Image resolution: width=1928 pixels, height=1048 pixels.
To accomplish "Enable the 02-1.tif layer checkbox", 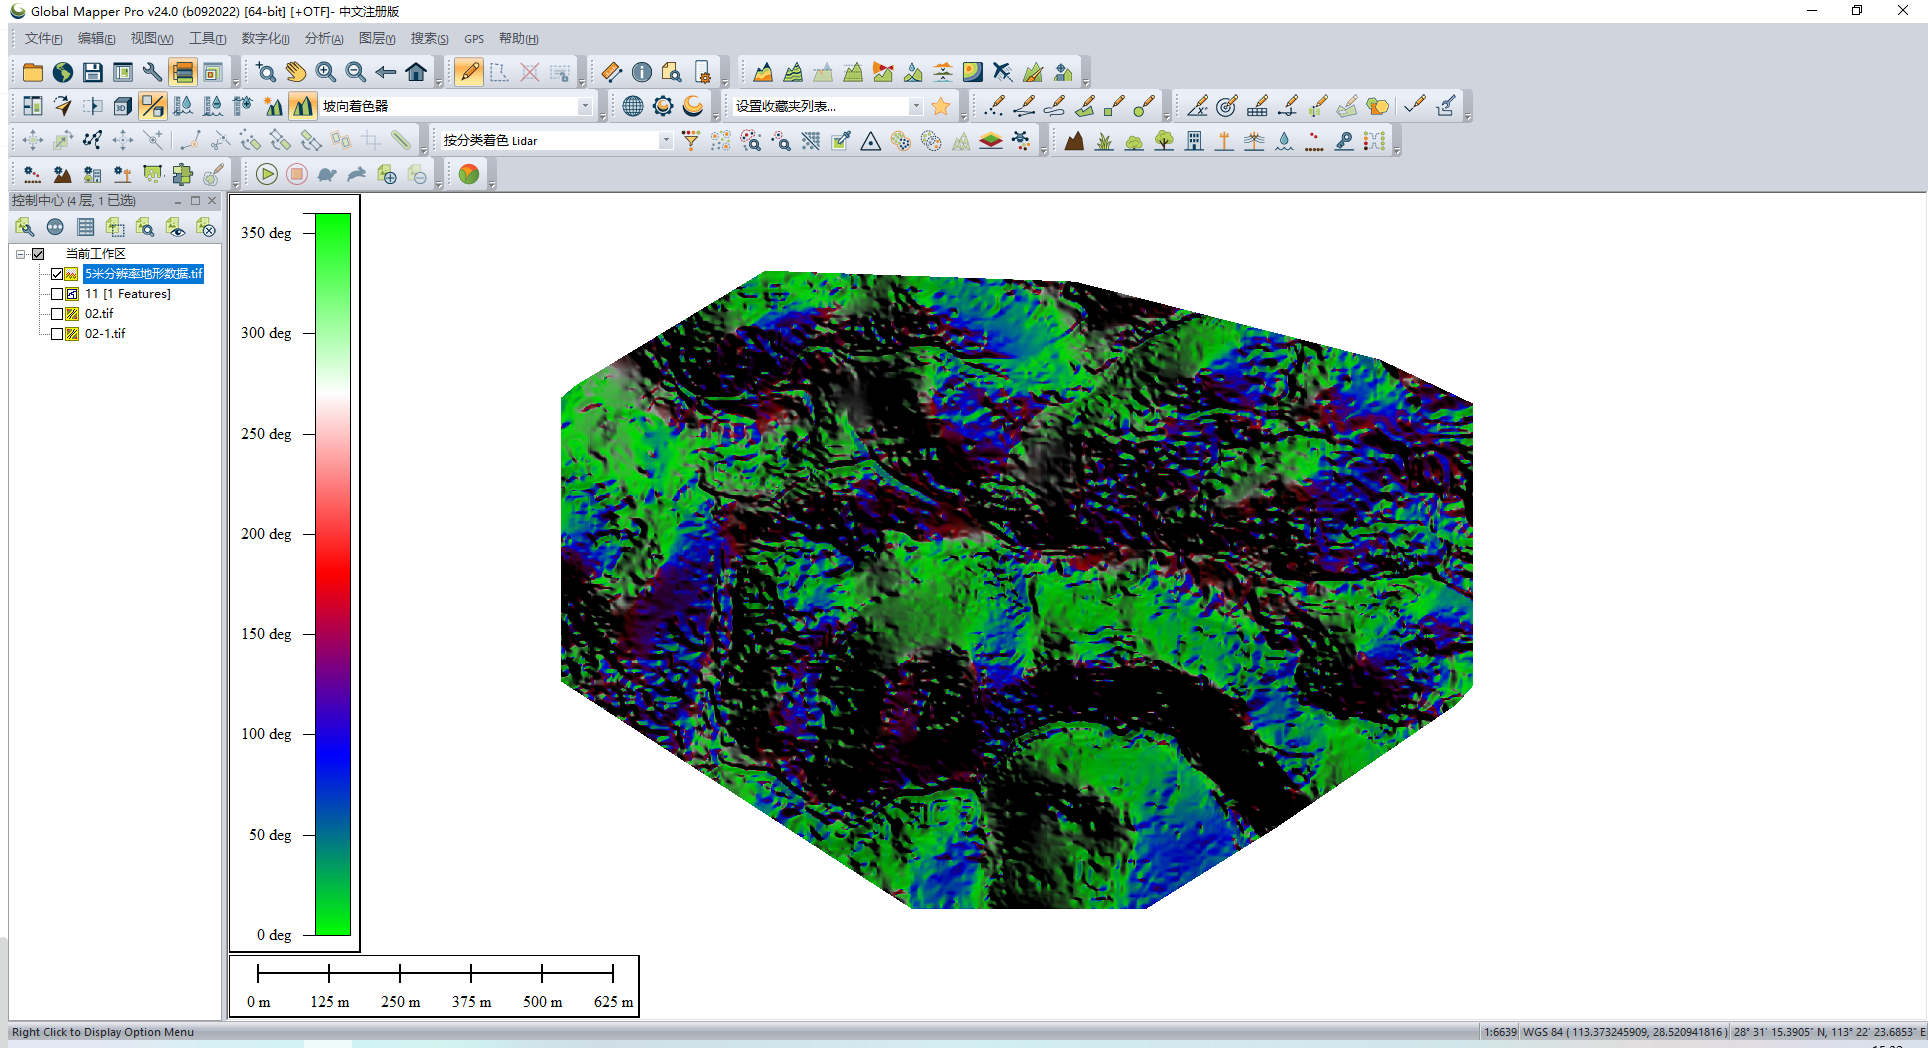I will [57, 334].
